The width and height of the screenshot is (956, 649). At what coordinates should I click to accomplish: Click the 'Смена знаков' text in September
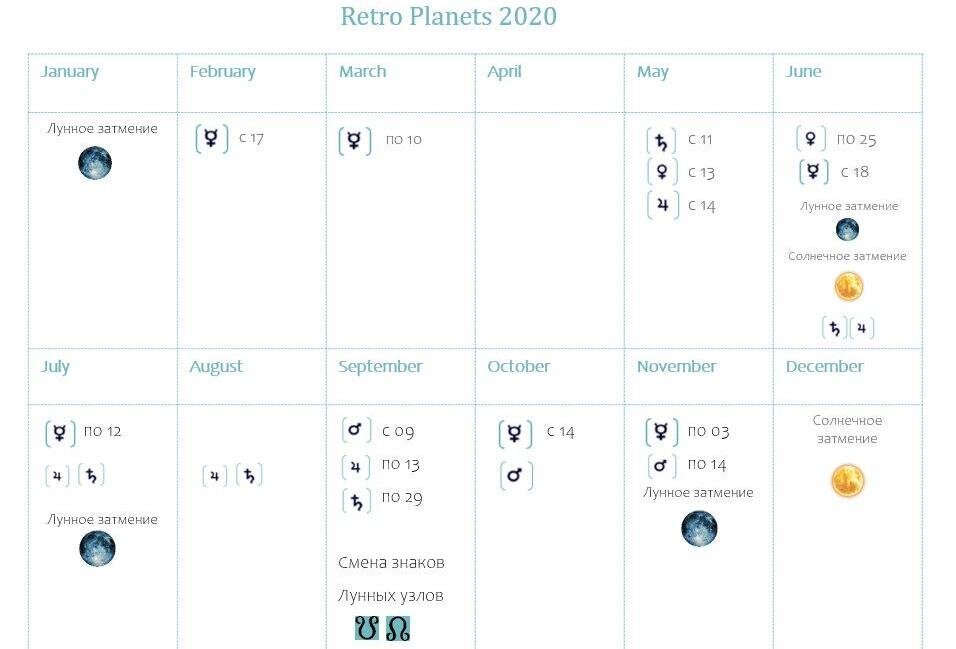391,562
